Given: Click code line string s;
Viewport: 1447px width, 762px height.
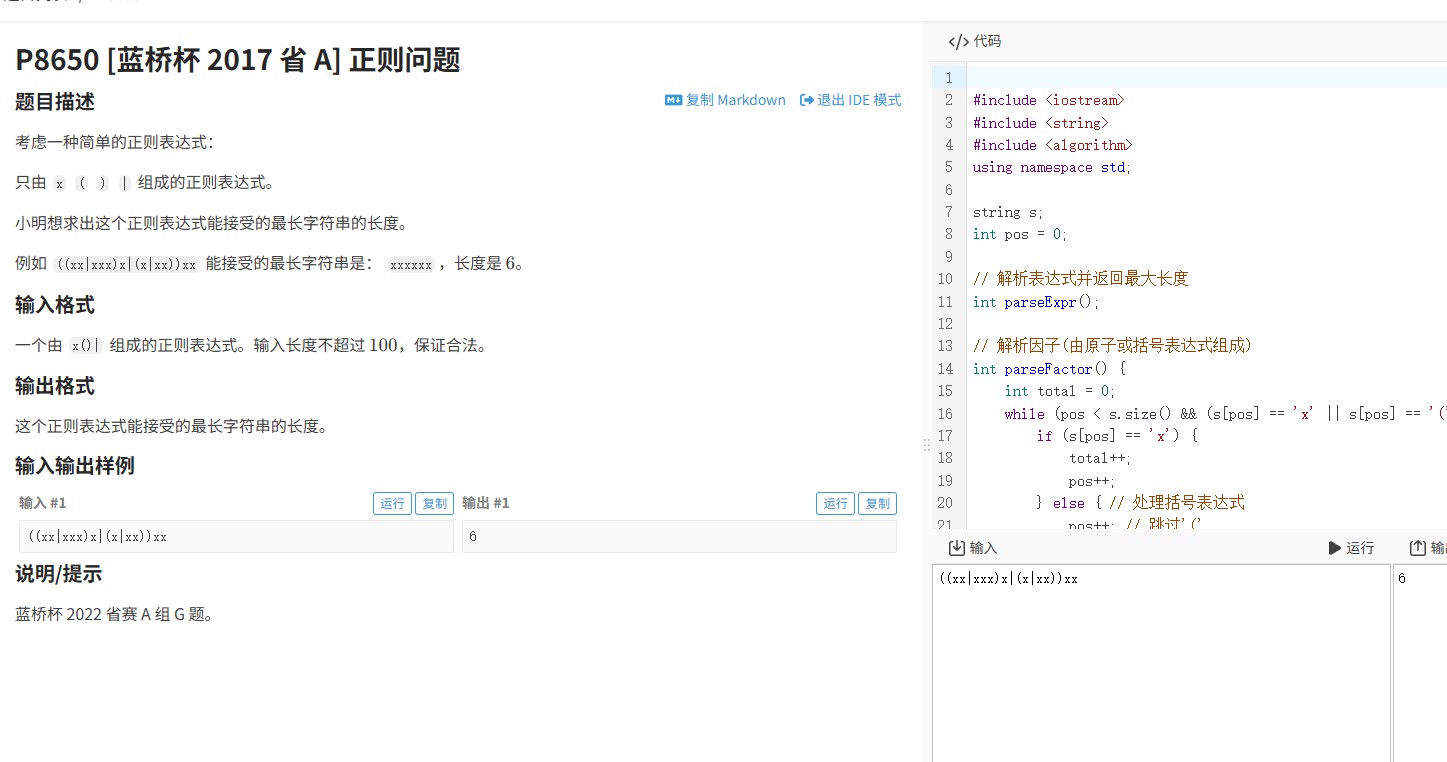Looking at the screenshot, I should [x=1008, y=212].
